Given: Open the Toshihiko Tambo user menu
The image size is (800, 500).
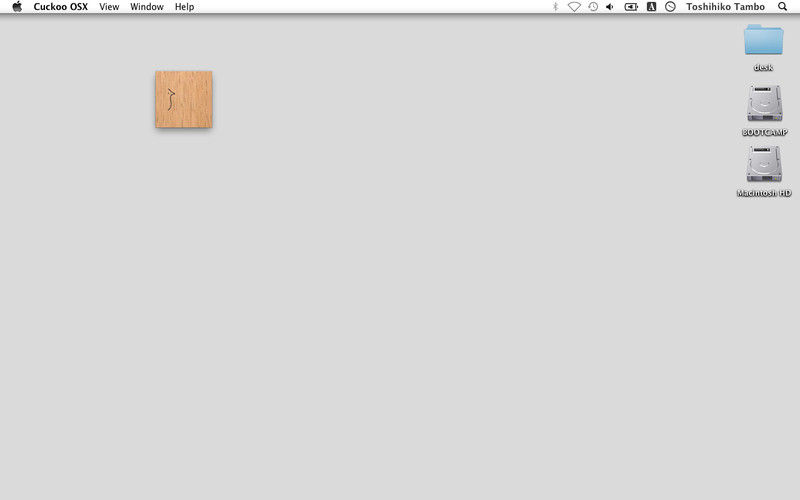Looking at the screenshot, I should [x=726, y=7].
